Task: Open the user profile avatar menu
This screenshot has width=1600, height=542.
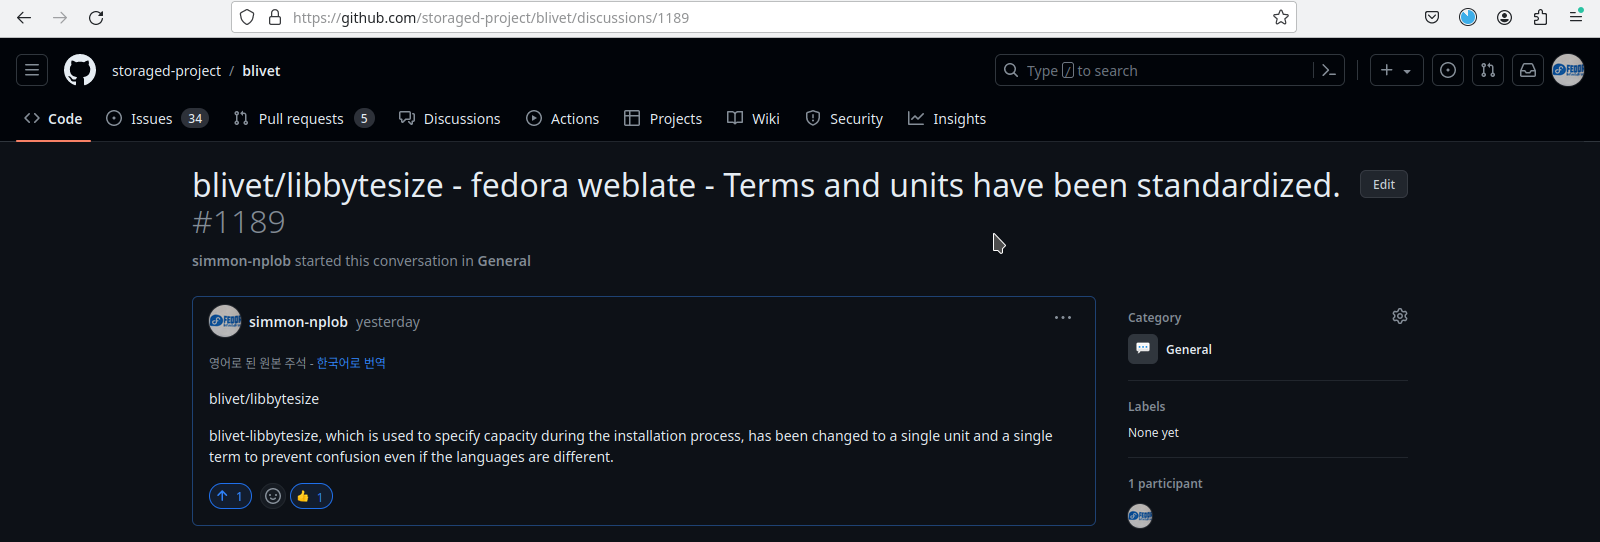Action: tap(1568, 70)
